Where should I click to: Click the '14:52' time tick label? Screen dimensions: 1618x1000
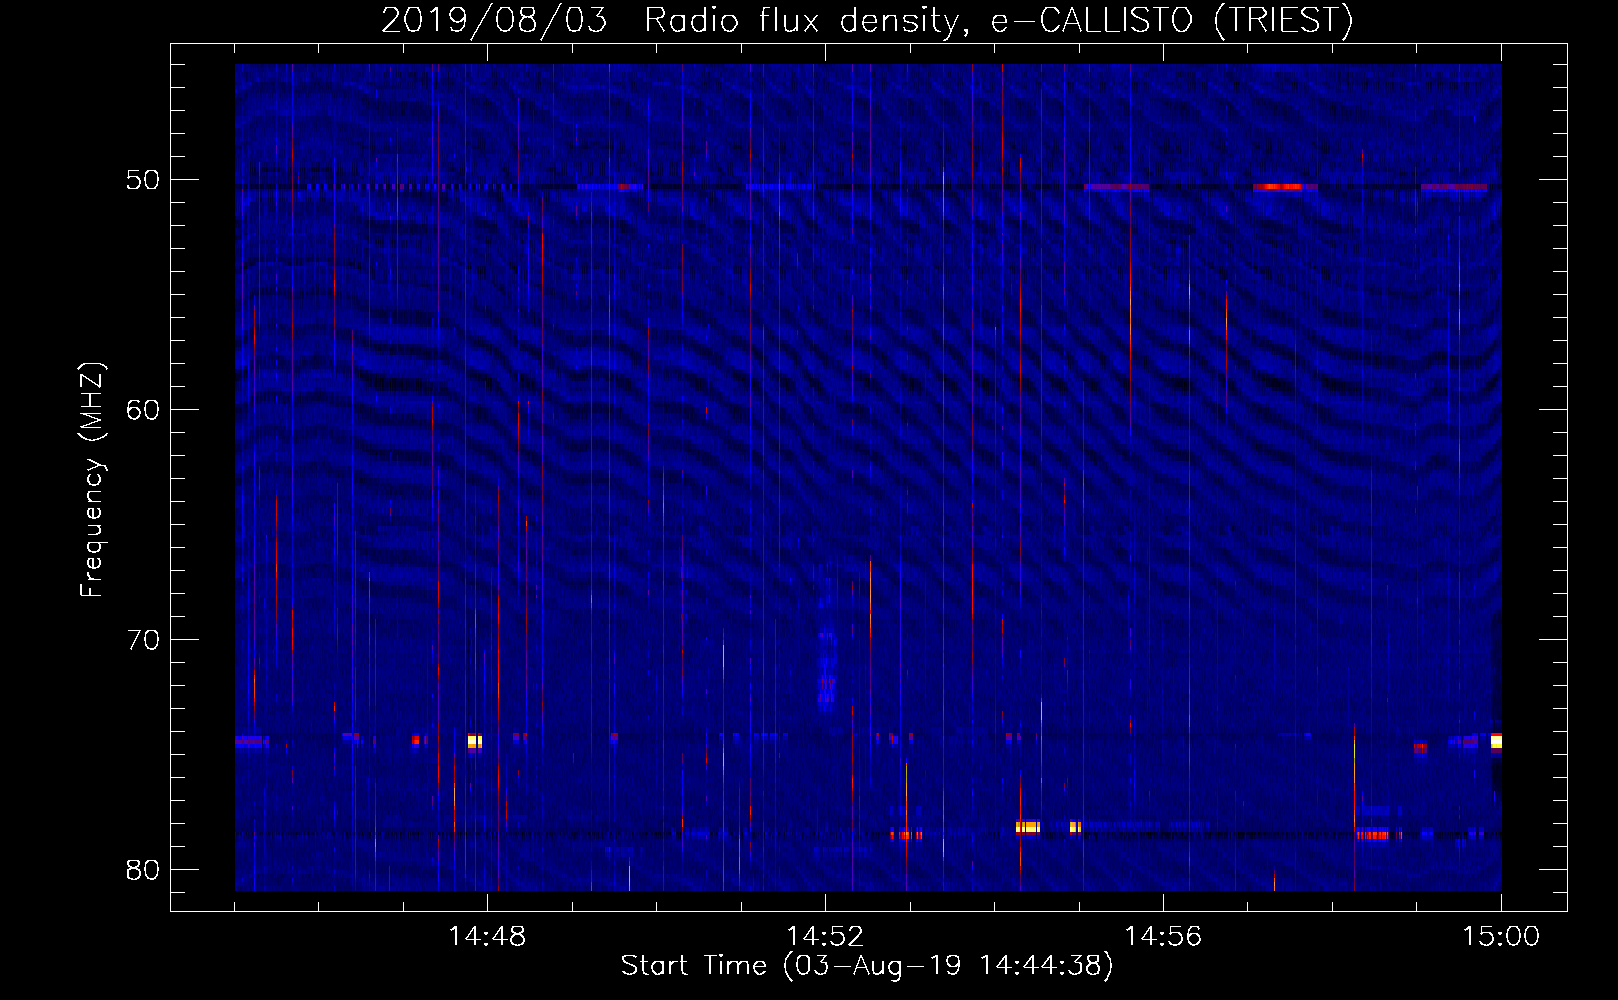tap(825, 937)
